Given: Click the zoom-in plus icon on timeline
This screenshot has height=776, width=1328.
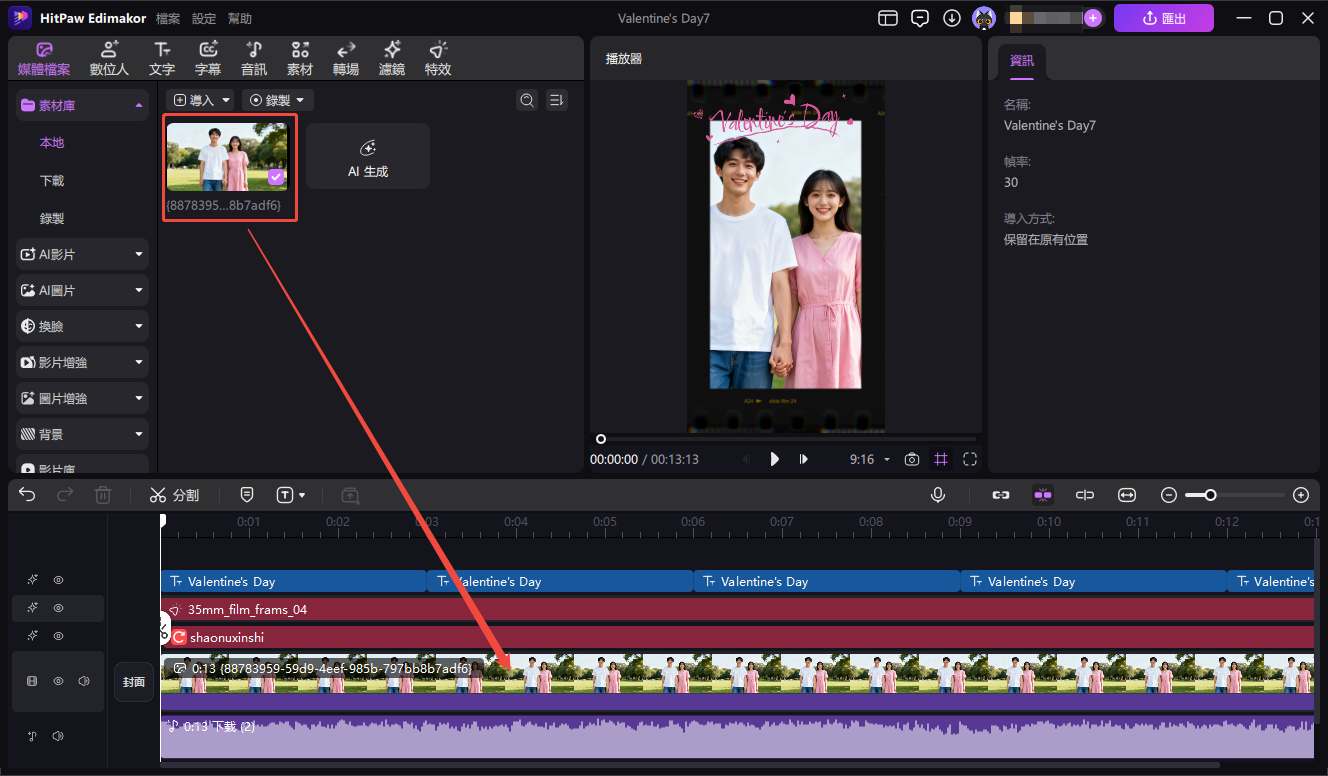Looking at the screenshot, I should coord(1300,495).
